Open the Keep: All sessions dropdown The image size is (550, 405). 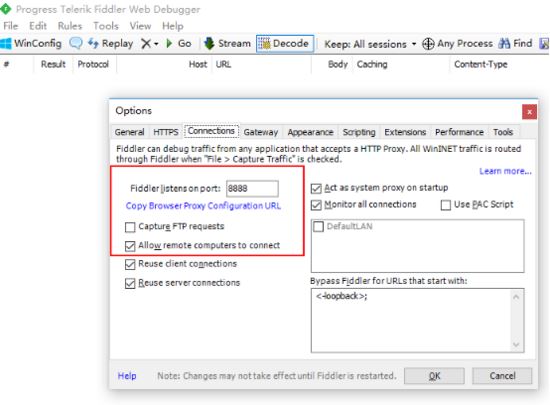370,44
